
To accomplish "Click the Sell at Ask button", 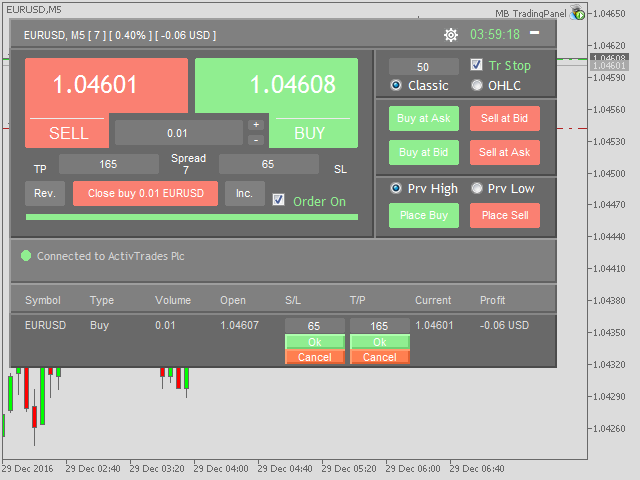I will click(x=504, y=152).
